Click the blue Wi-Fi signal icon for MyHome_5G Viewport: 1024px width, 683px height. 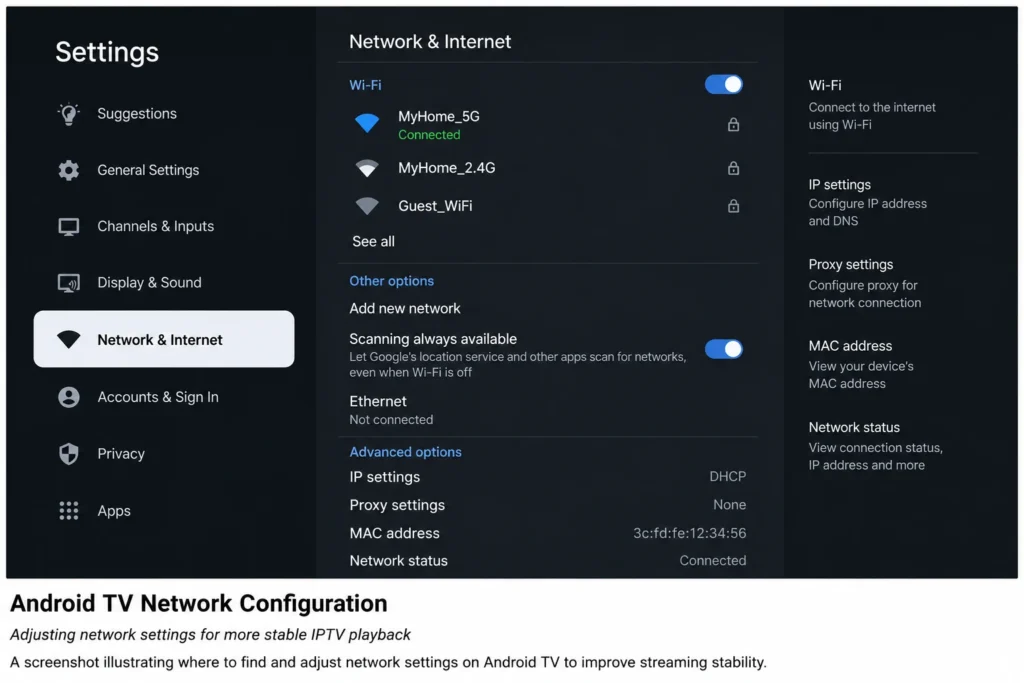pos(367,123)
